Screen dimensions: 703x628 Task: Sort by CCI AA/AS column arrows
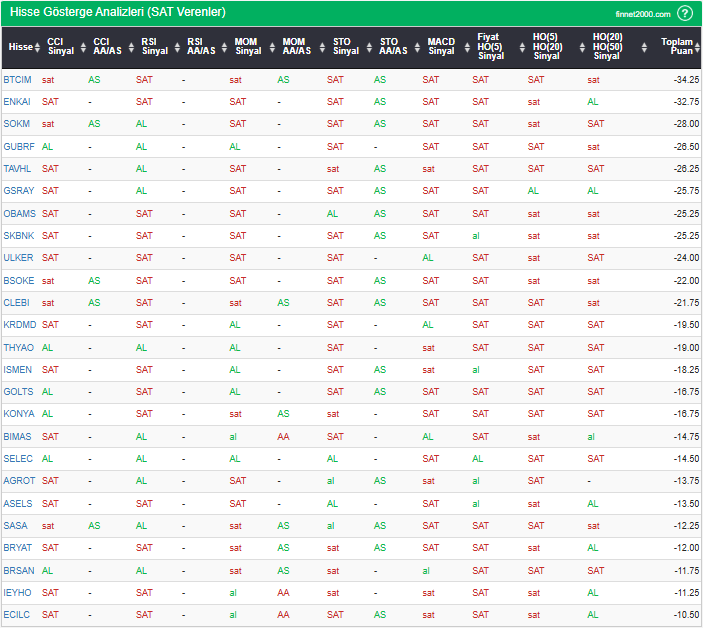point(131,47)
